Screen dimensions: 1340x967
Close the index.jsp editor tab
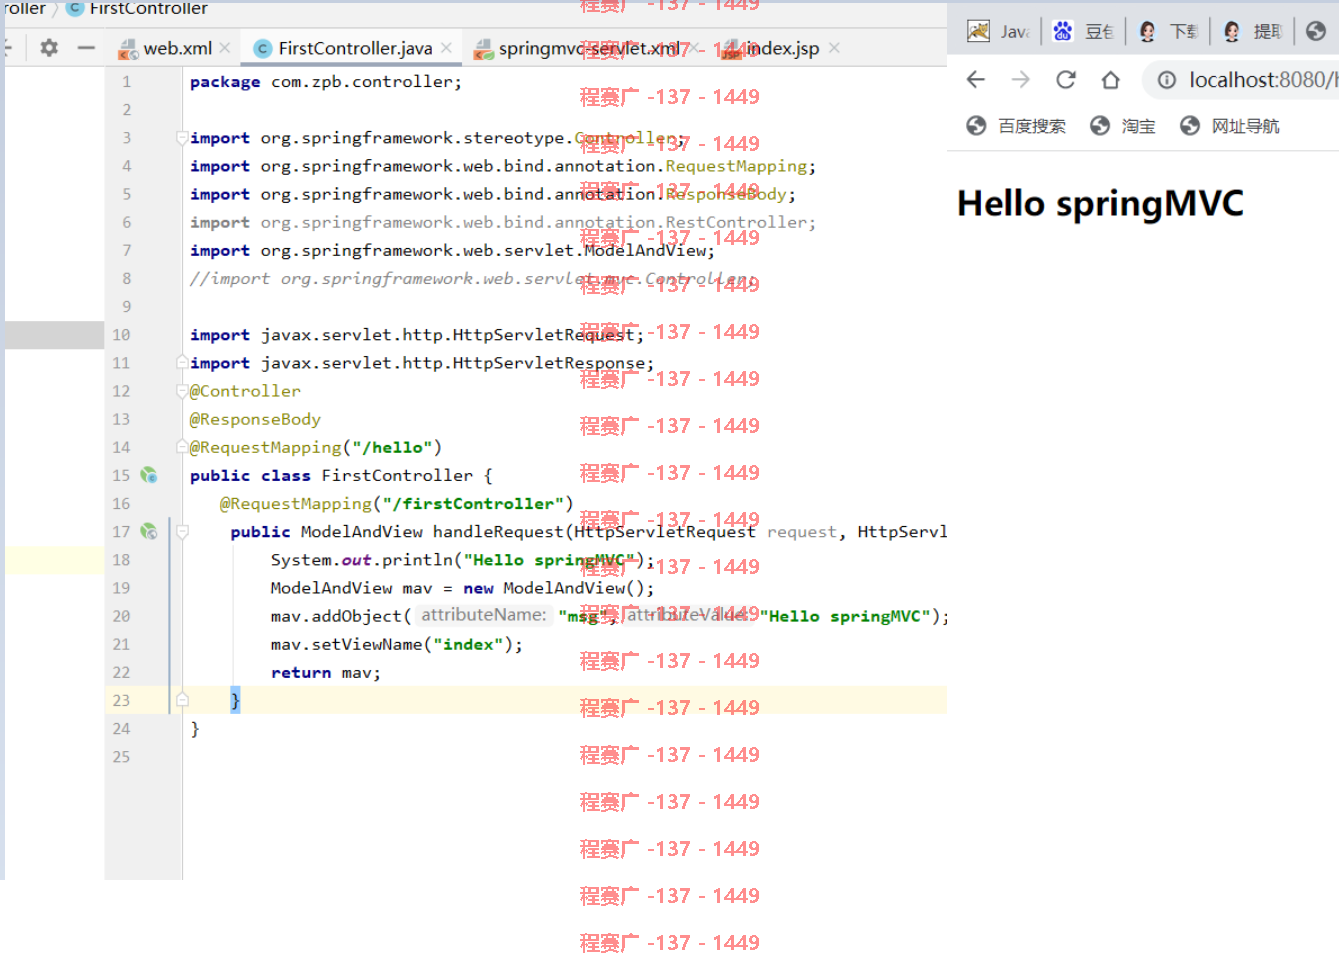tap(834, 48)
